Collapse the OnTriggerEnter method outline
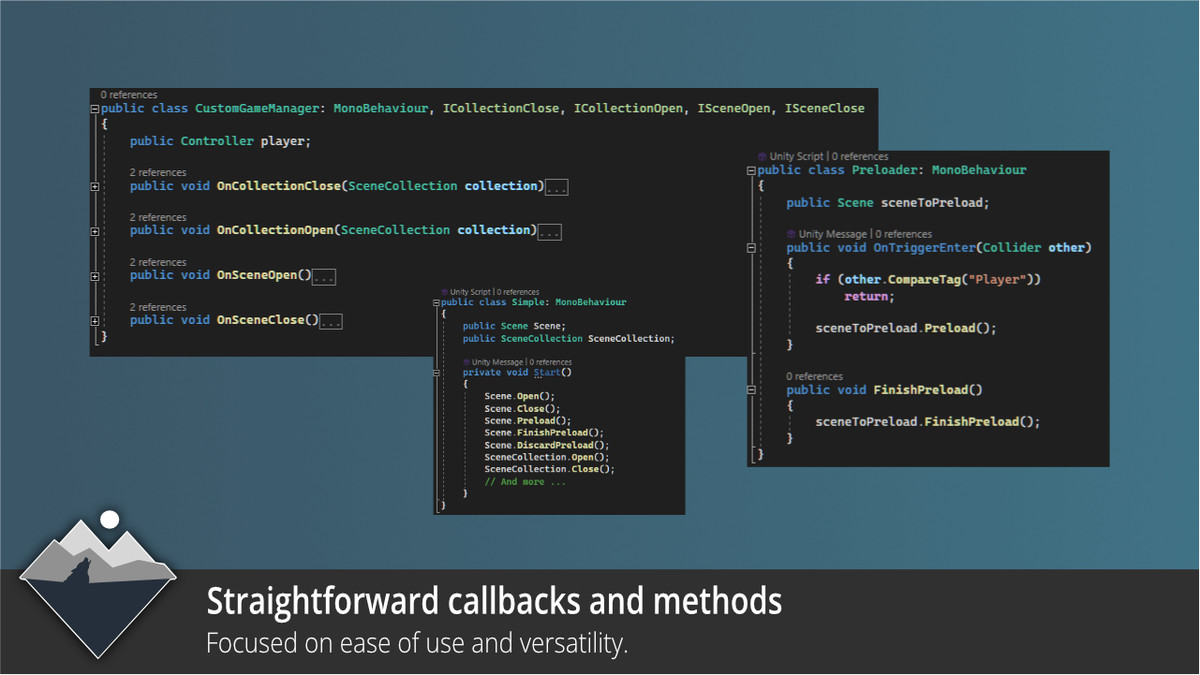Screen dimensions: 1200x675 tap(752, 248)
